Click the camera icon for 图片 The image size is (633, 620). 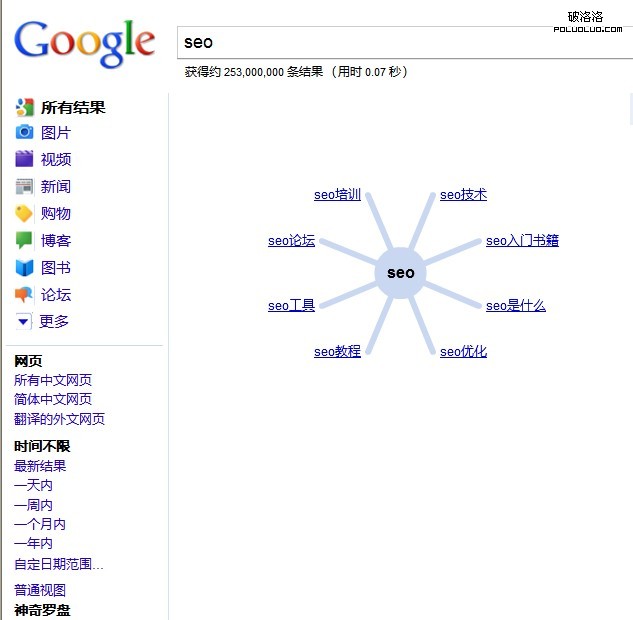(24, 132)
